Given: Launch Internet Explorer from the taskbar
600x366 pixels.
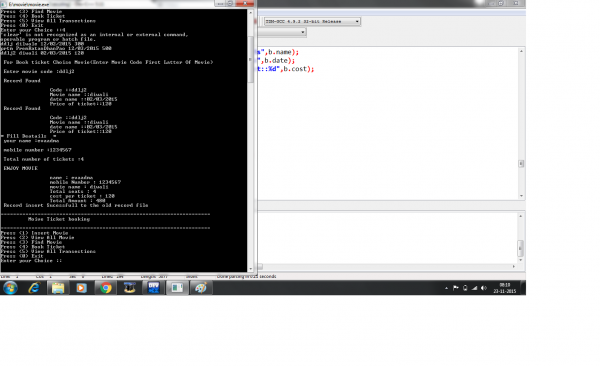Looking at the screenshot, I should [34, 288].
